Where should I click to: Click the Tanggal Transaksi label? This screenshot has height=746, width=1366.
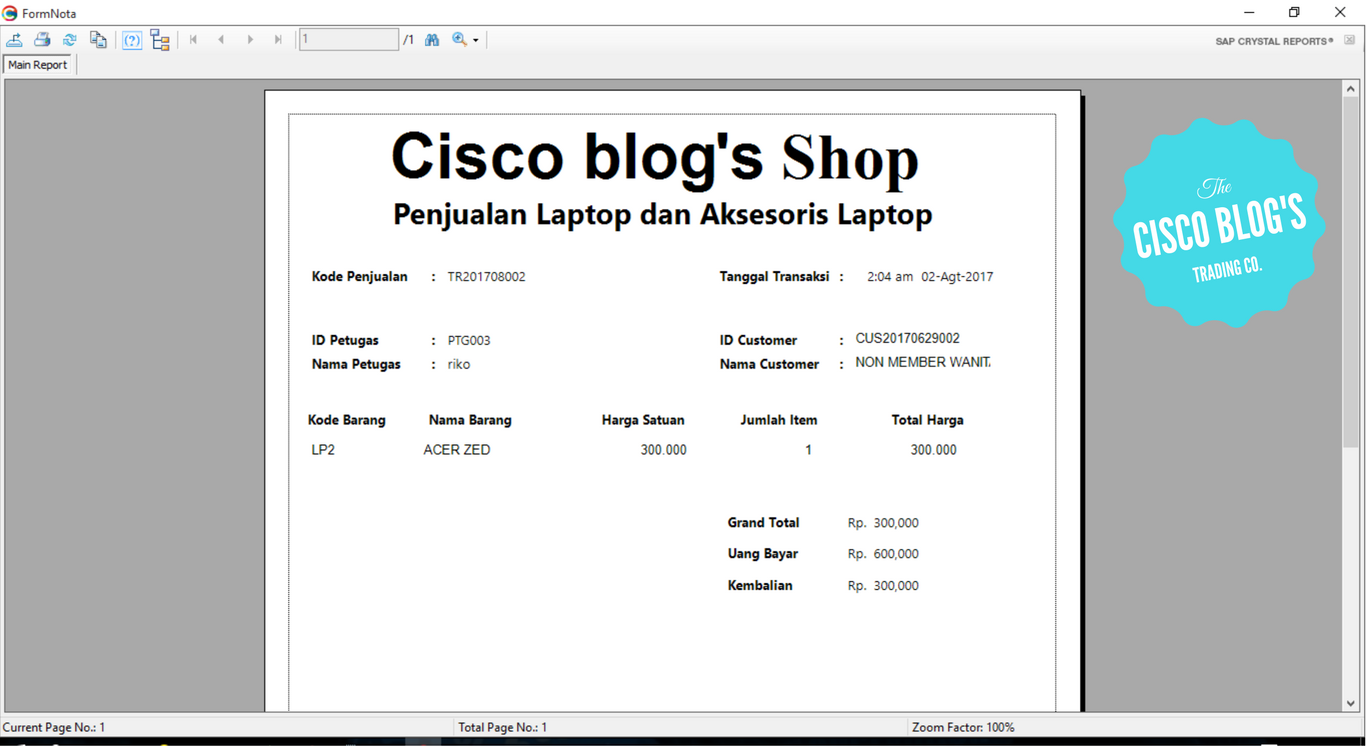(x=774, y=277)
